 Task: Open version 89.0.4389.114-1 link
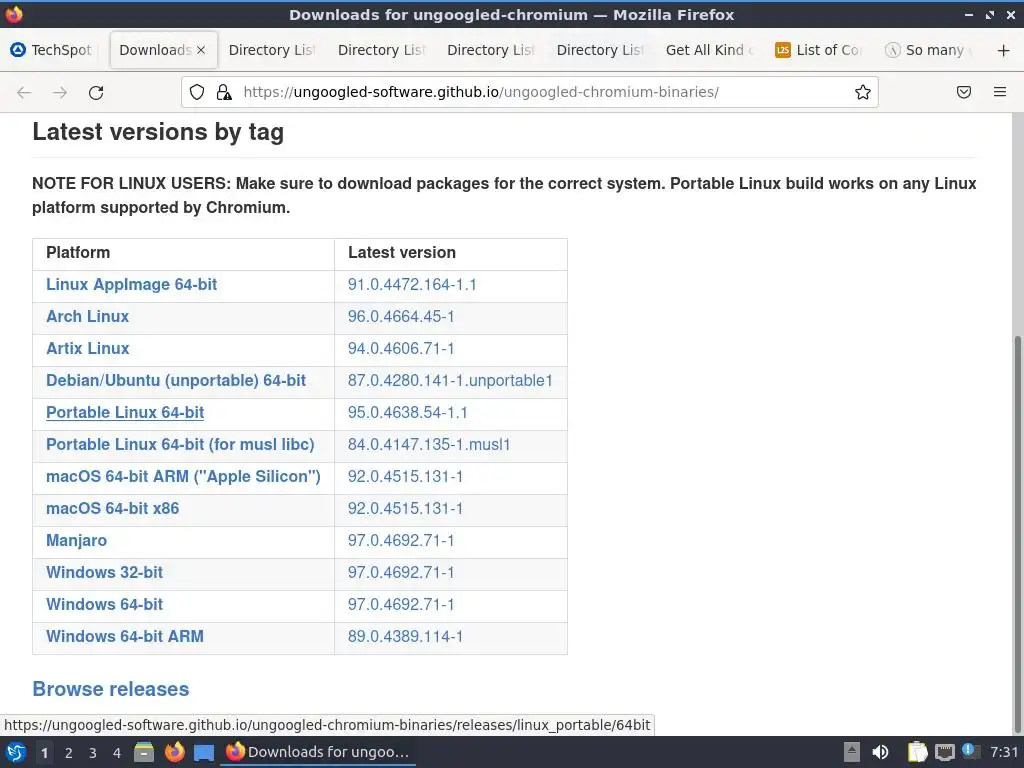[405, 637]
